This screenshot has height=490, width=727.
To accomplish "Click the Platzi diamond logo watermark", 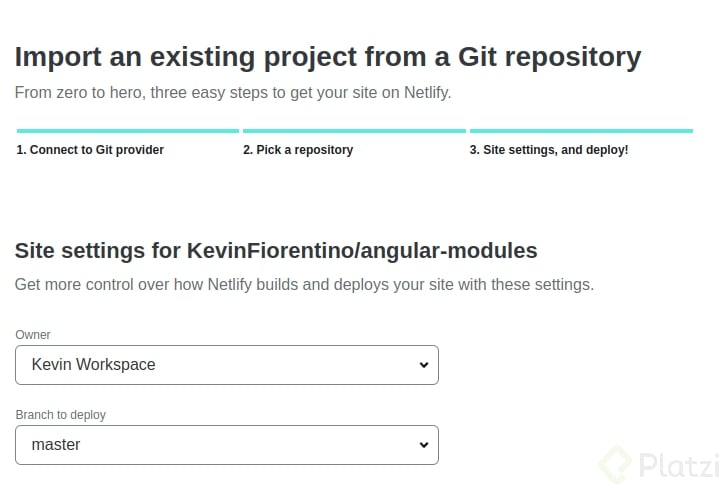I will (615, 464).
